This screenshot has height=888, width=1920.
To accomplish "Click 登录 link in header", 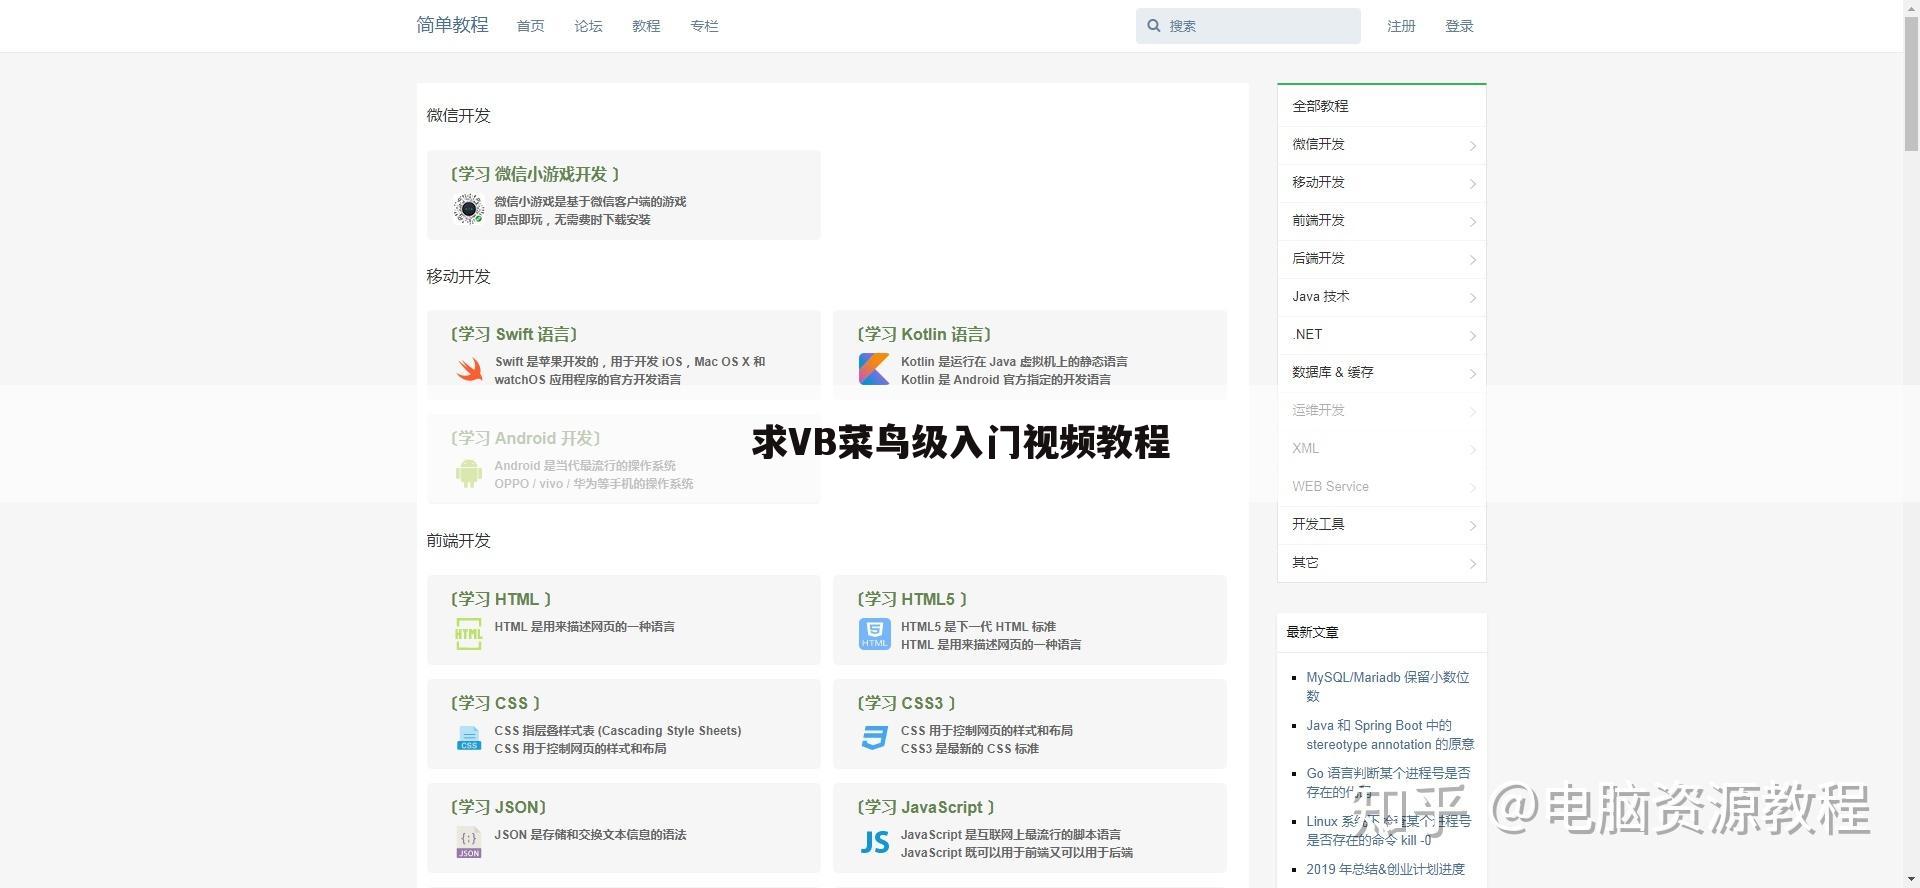I will pos(1459,26).
